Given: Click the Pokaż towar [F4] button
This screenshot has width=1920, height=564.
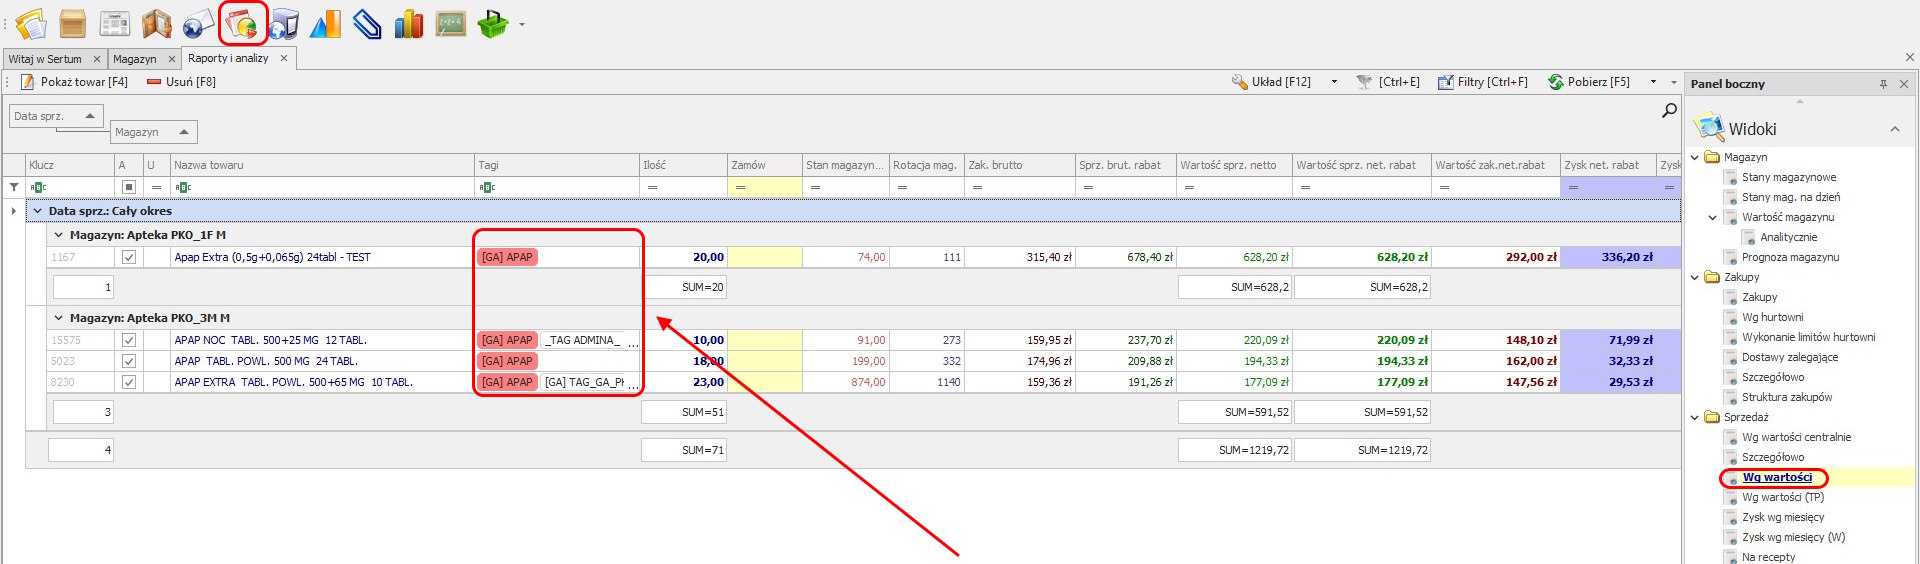Looking at the screenshot, I should point(75,82).
